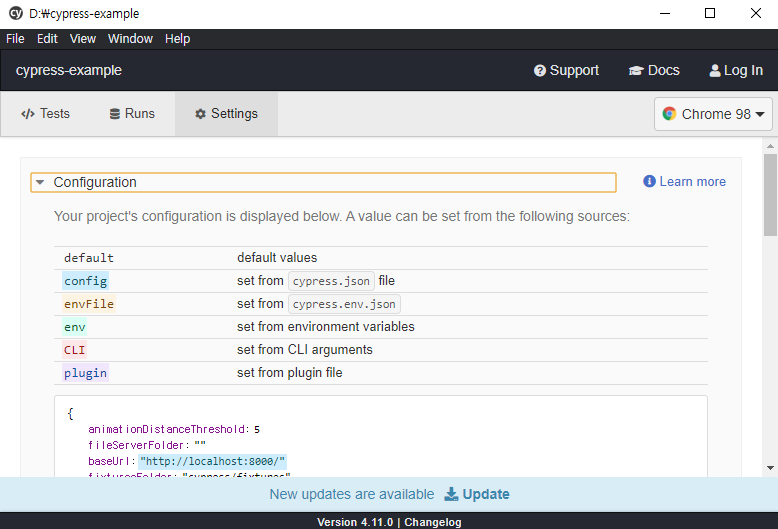Screen dimensions: 778x529
Task: Click the Support question mark icon
Action: point(539,71)
